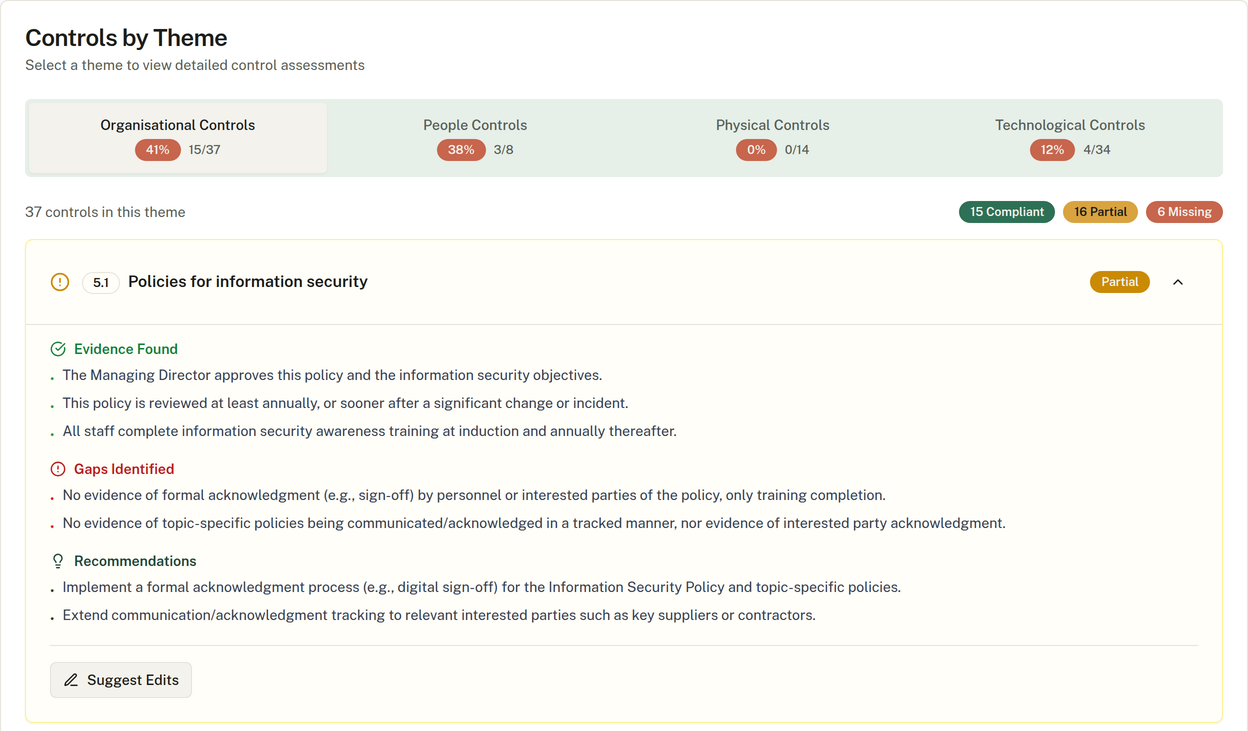Click the 12% badge under Technological Controls
Viewport: 1248px width, 731px height.
[1052, 150]
